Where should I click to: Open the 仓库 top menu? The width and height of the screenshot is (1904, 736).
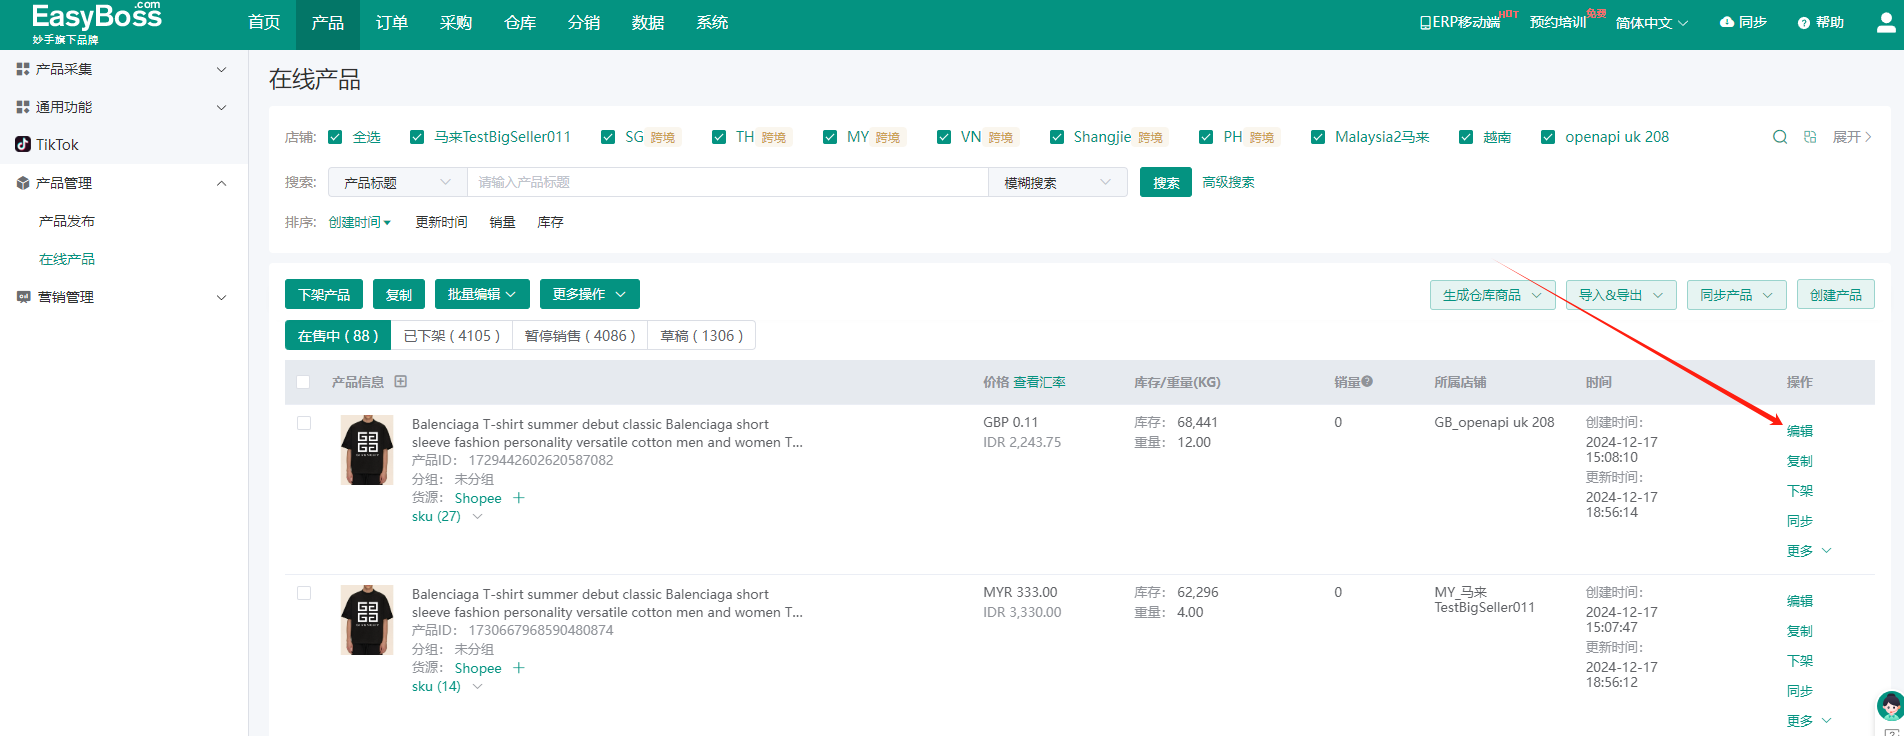tap(520, 22)
